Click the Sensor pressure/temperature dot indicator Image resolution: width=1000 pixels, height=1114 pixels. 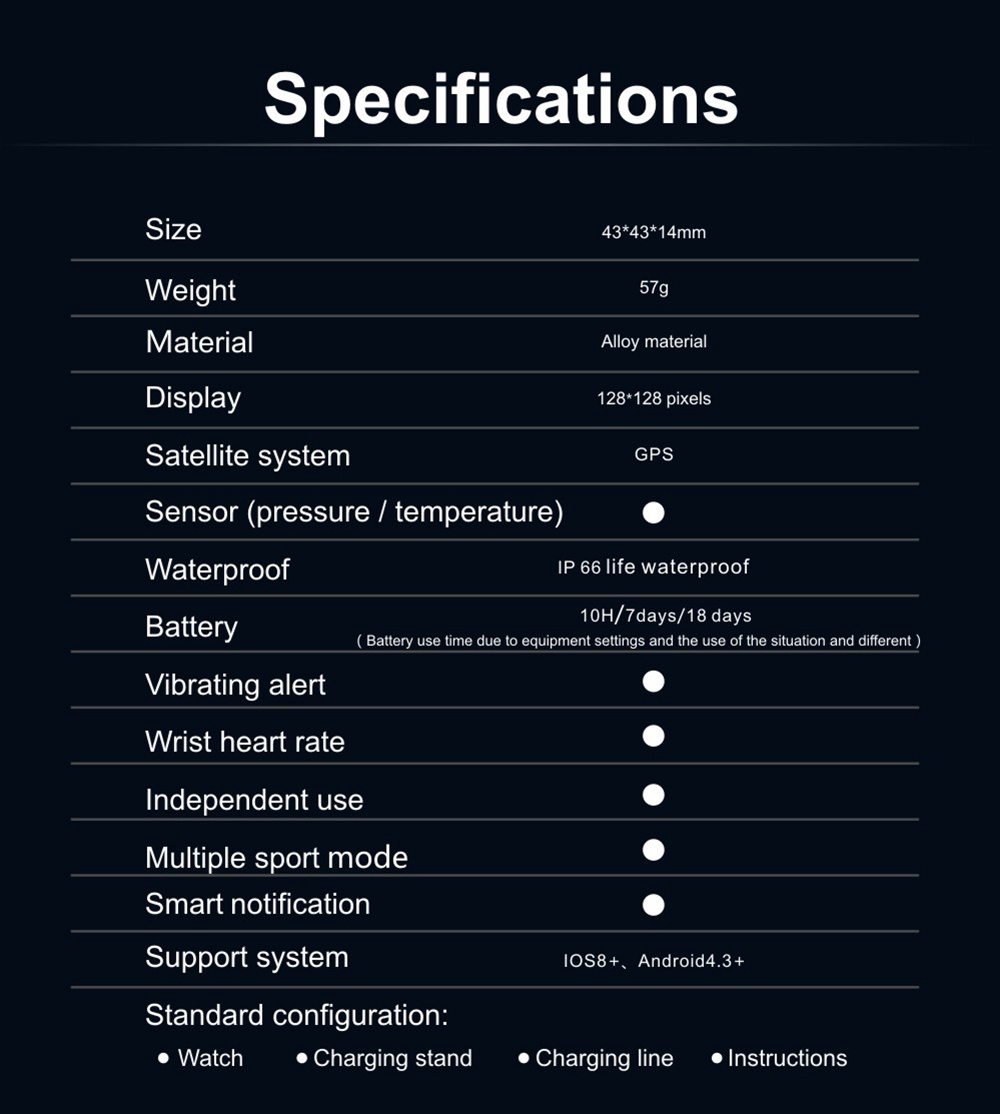tap(653, 513)
